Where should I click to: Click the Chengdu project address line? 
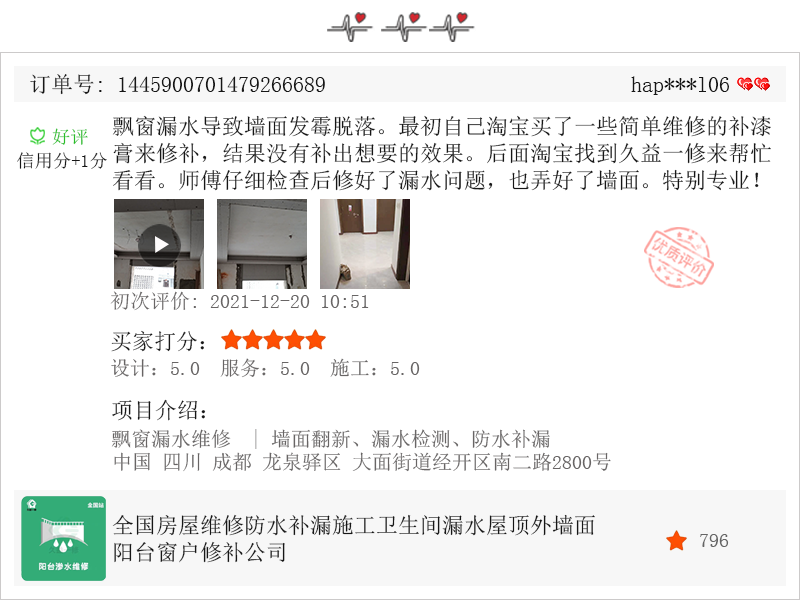(362, 462)
